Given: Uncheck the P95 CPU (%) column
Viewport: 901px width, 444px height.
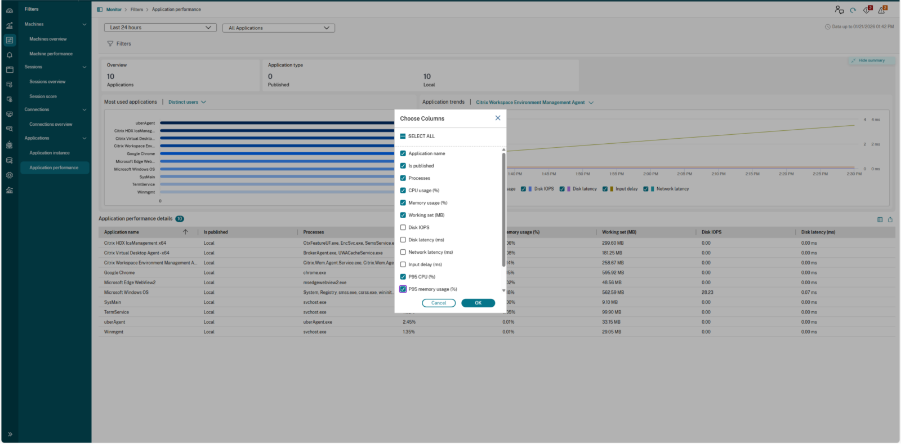Looking at the screenshot, I should click(x=403, y=277).
